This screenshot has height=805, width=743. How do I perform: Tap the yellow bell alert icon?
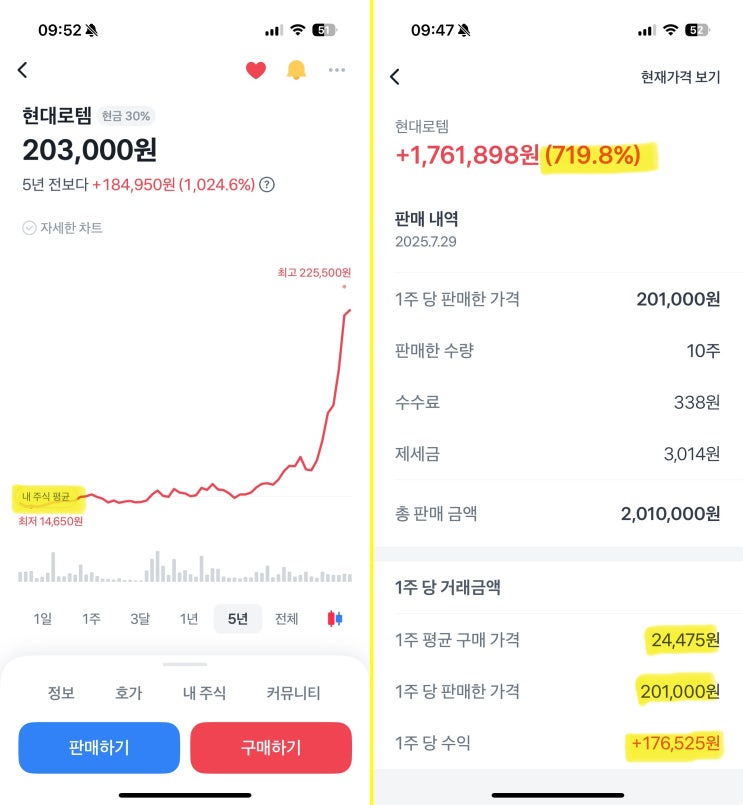296,70
